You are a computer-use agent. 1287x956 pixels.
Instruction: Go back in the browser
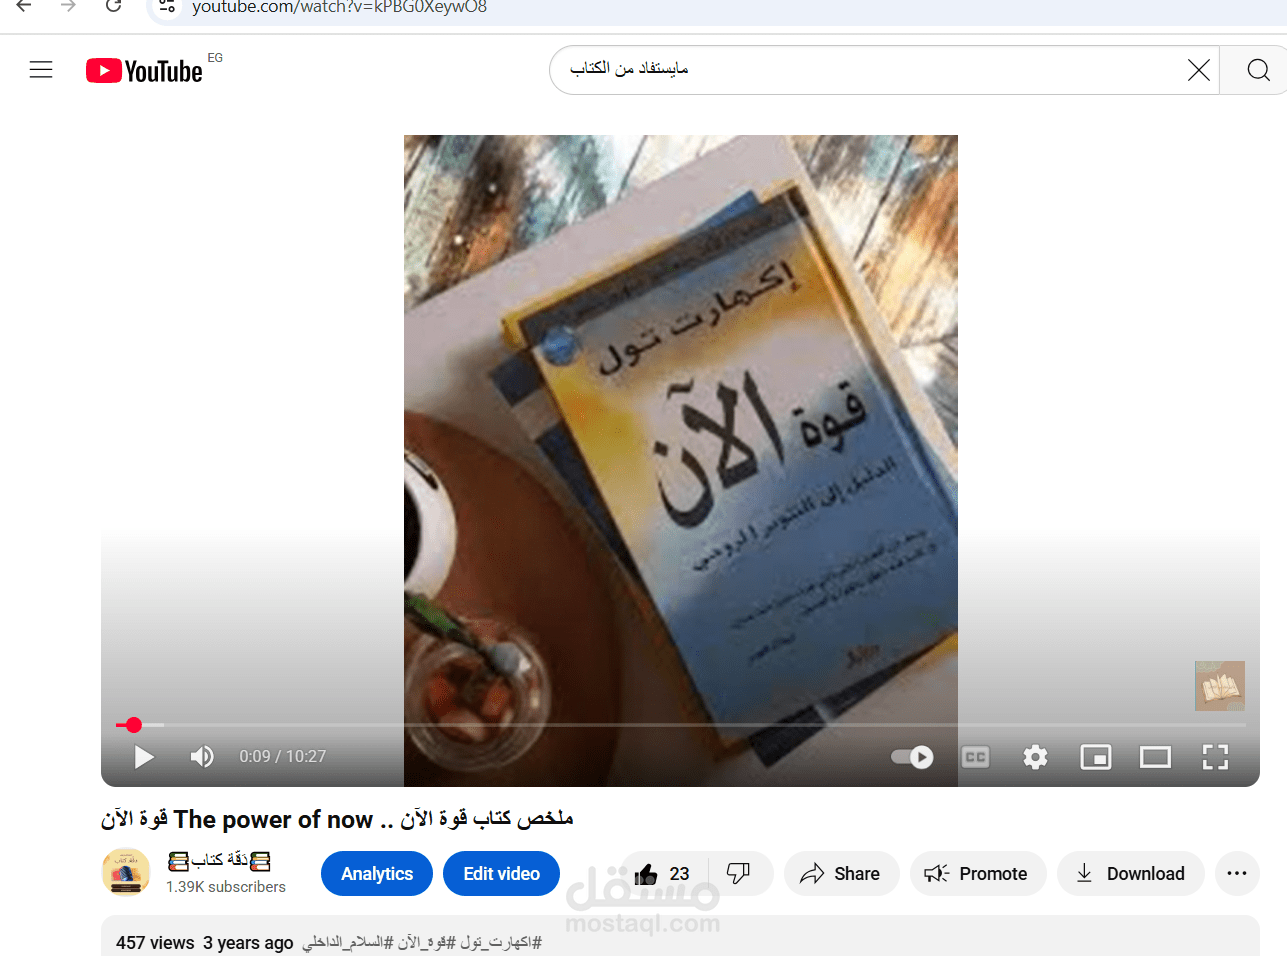[24, 6]
